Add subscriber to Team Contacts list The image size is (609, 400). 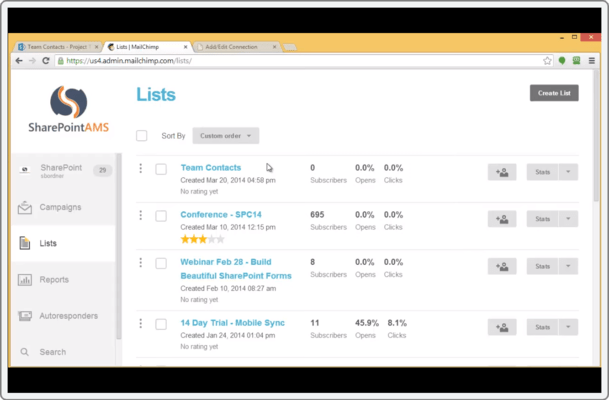tap(502, 172)
